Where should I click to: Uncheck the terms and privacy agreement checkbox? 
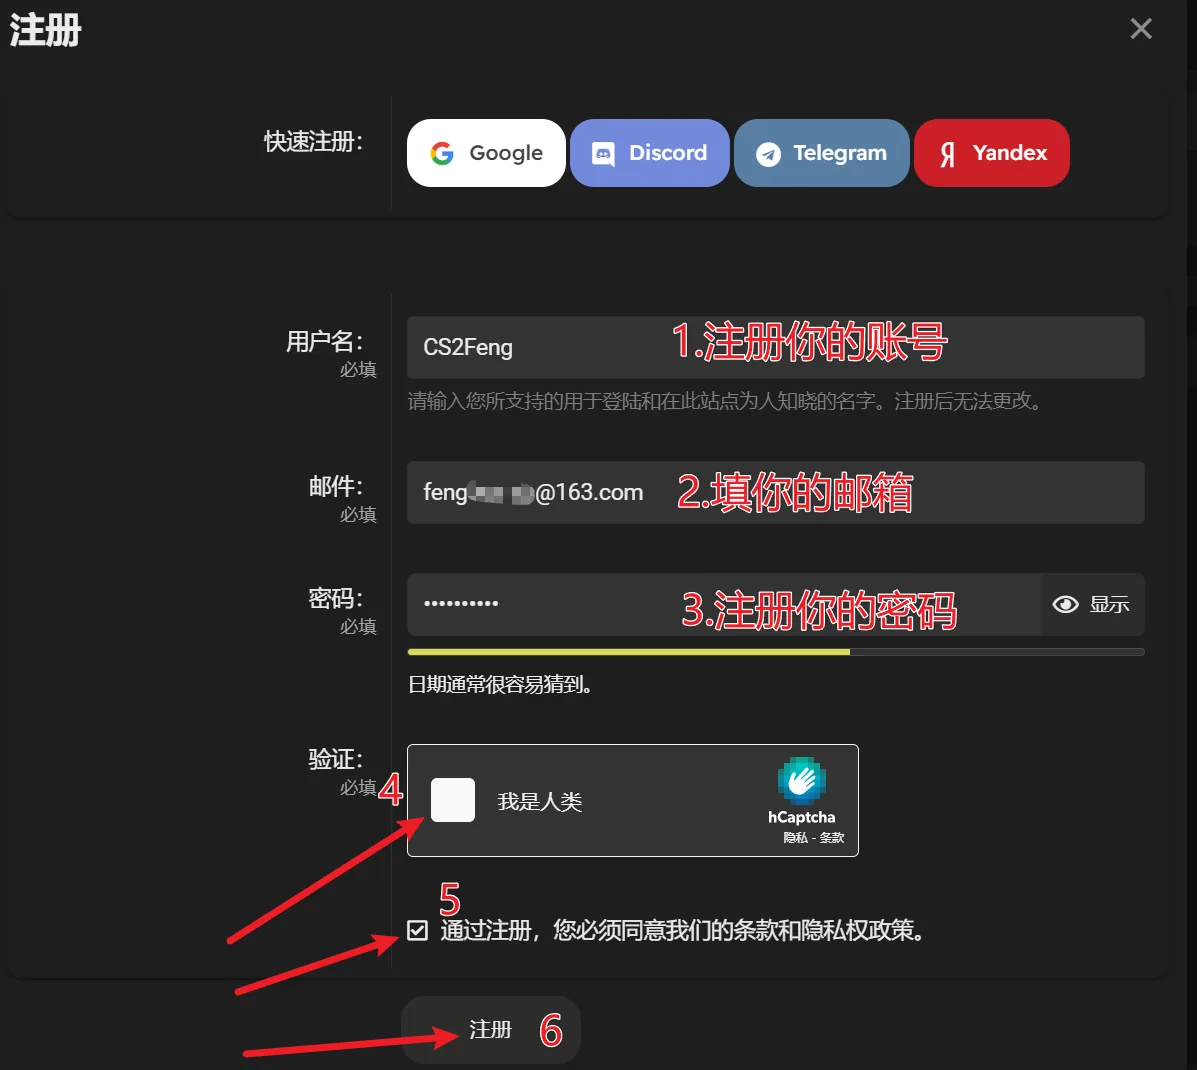pyautogui.click(x=418, y=930)
